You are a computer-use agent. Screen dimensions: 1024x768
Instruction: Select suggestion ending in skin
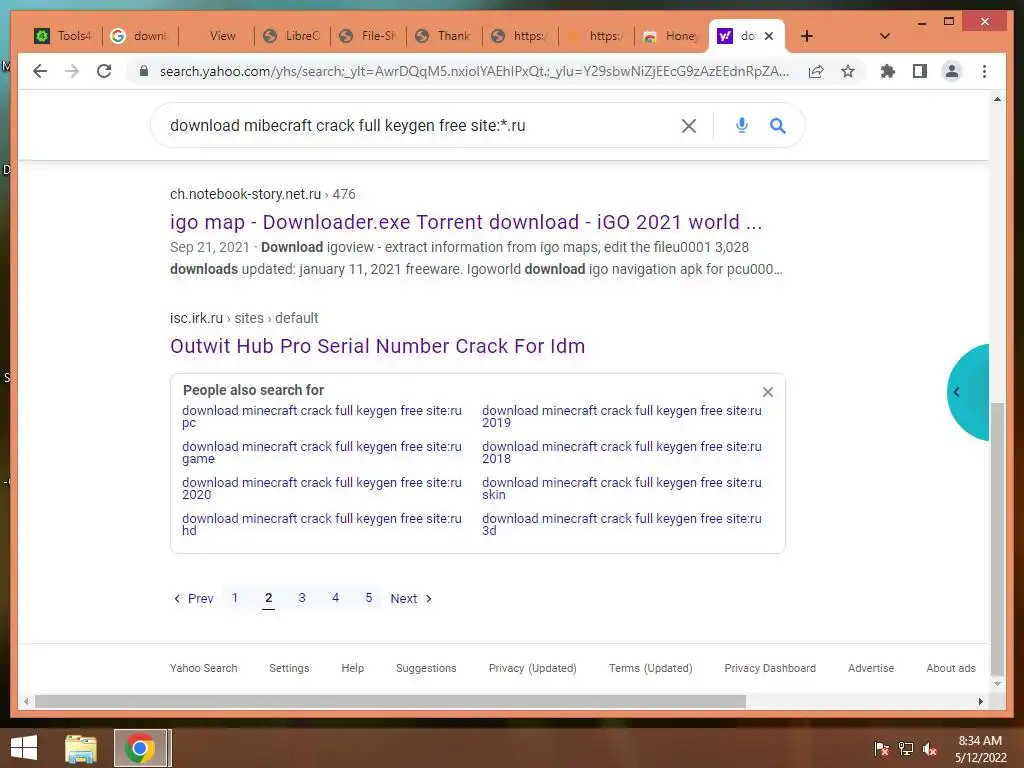(622, 488)
